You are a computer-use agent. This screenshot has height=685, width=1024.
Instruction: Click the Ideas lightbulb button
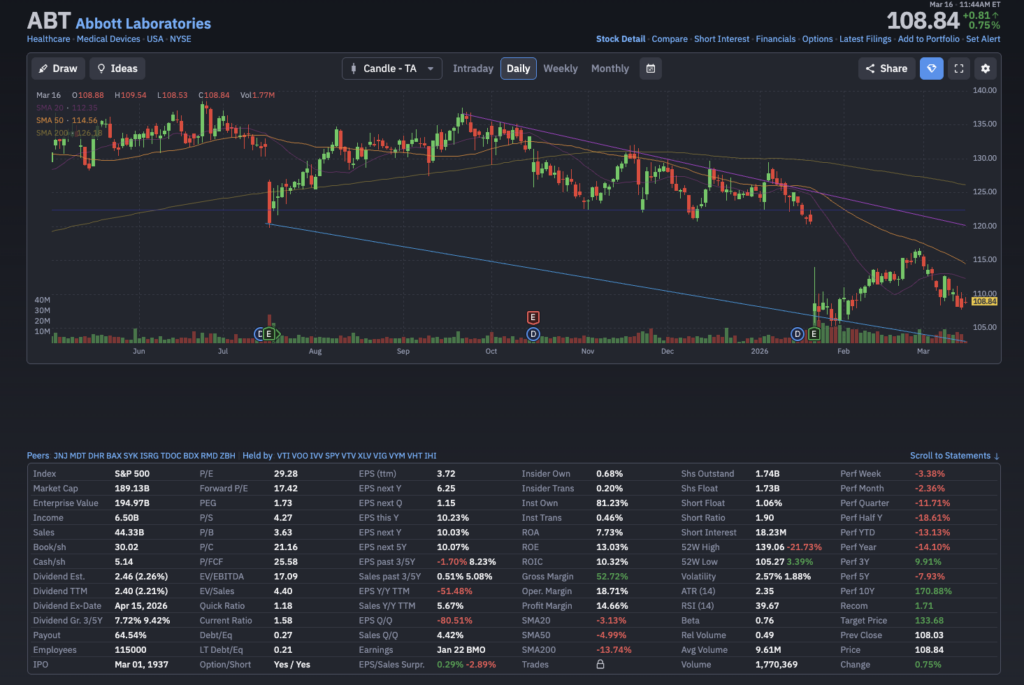tap(117, 68)
